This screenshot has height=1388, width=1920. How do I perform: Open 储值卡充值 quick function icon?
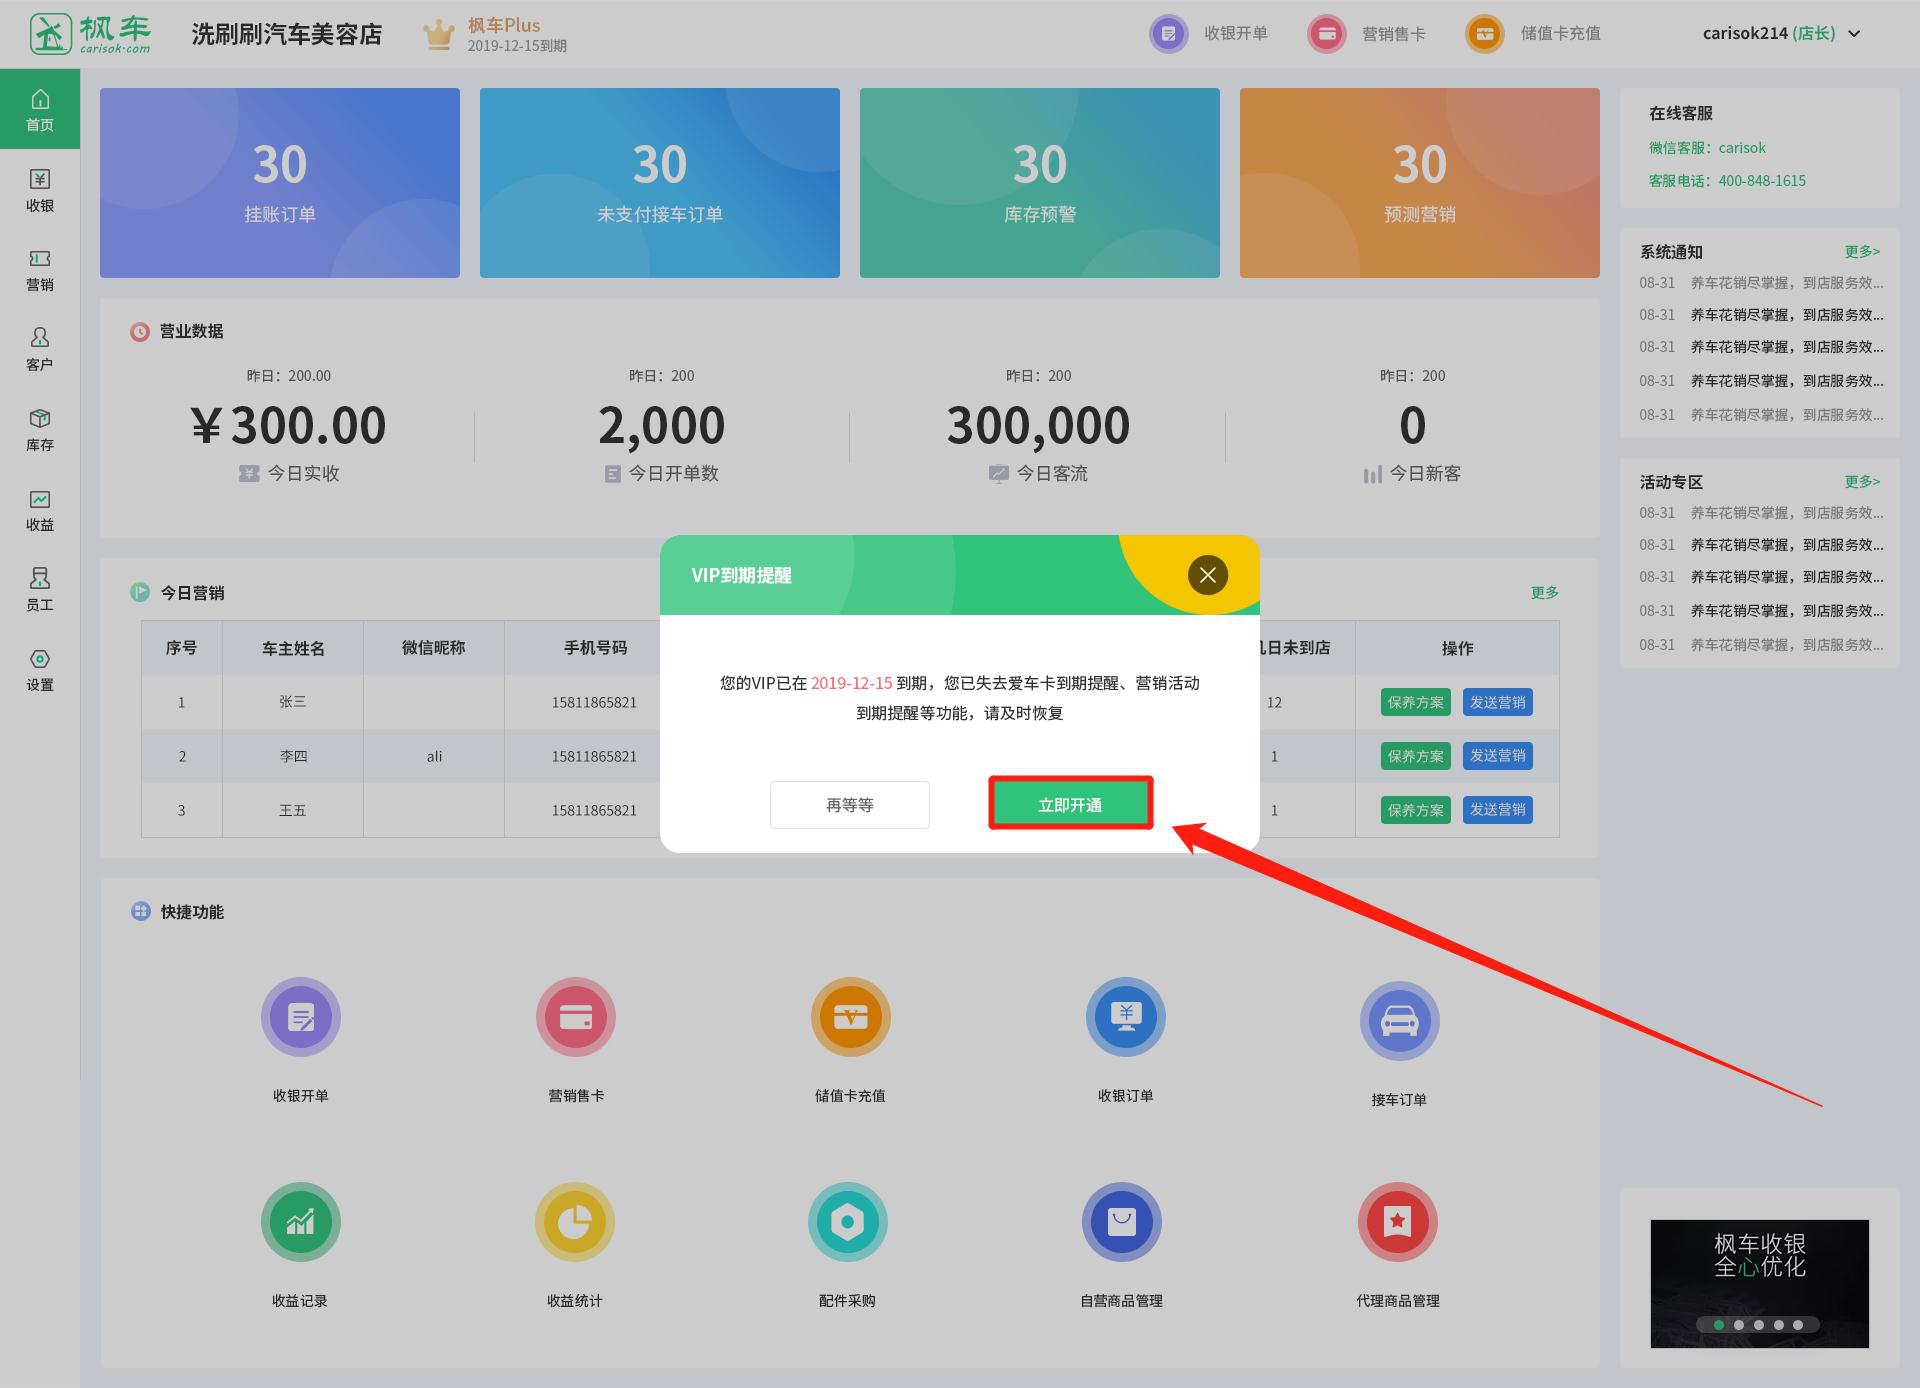pyautogui.click(x=850, y=1017)
